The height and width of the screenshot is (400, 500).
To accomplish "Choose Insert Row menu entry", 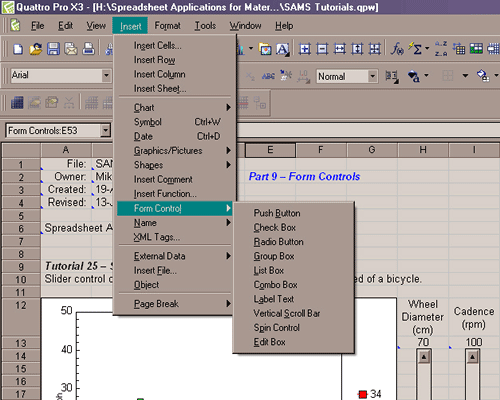I will pyautogui.click(x=174, y=60).
